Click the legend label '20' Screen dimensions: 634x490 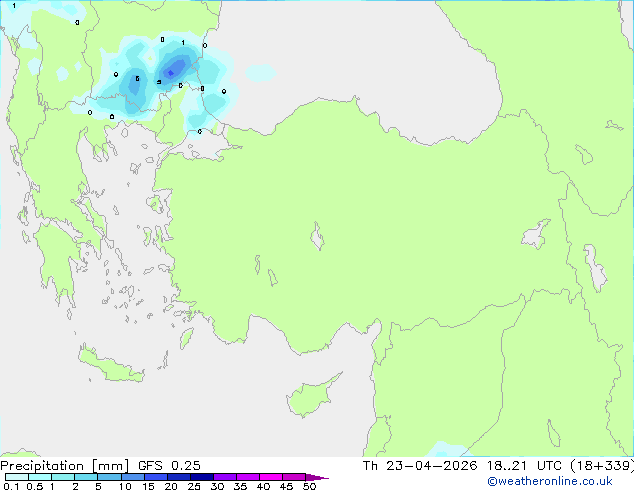click(171, 486)
